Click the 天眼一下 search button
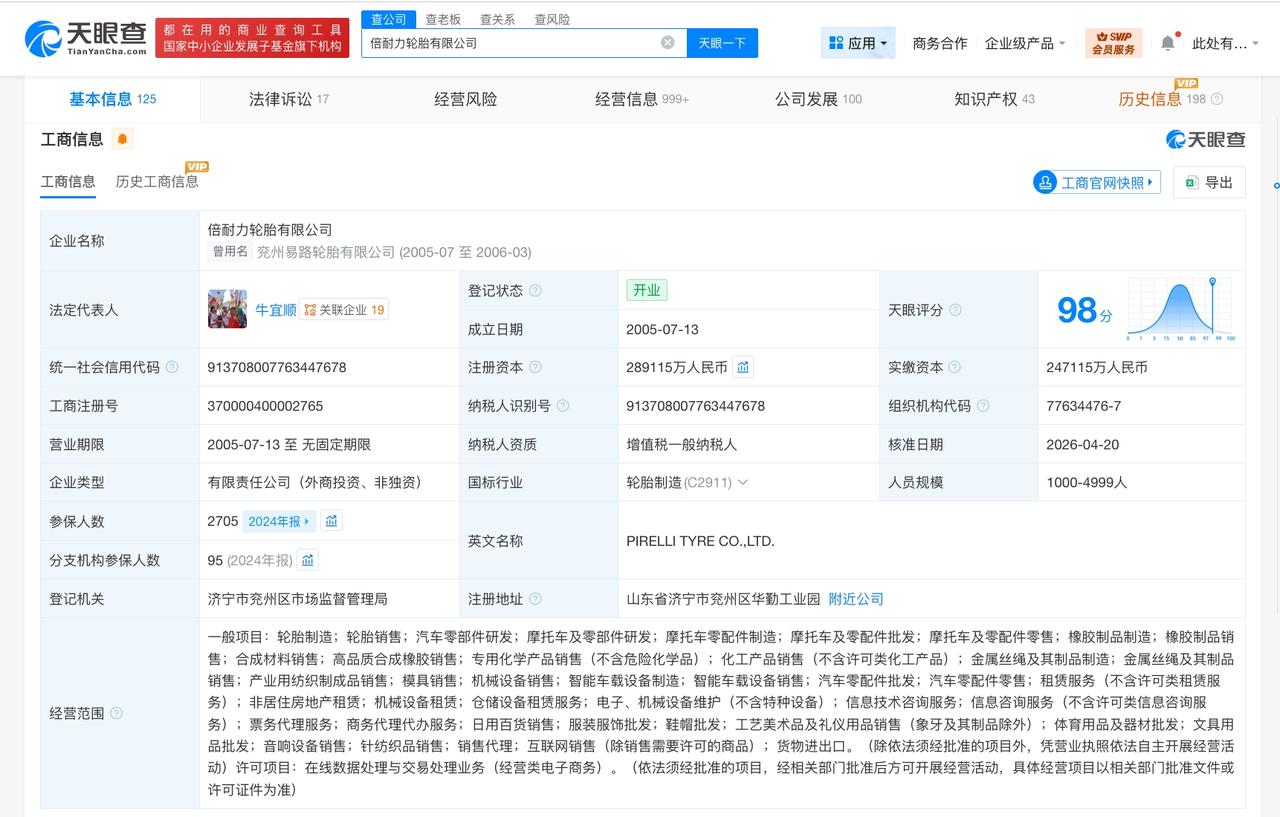Image resolution: width=1280 pixels, height=817 pixels. coord(722,42)
